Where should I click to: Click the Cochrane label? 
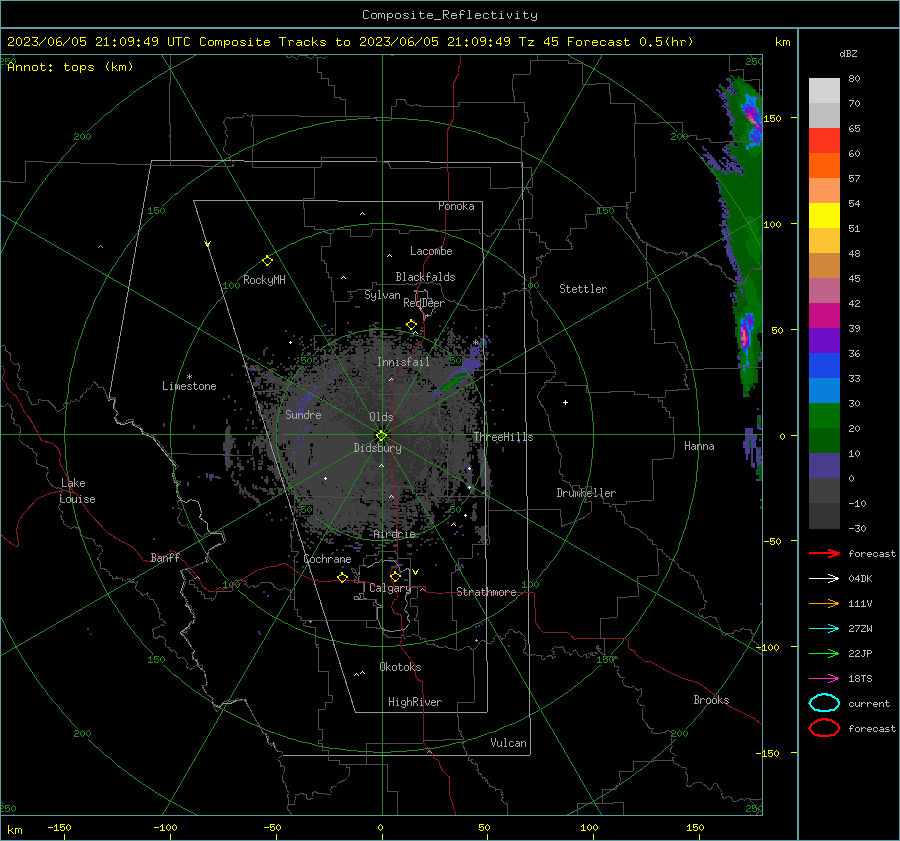tap(327, 559)
